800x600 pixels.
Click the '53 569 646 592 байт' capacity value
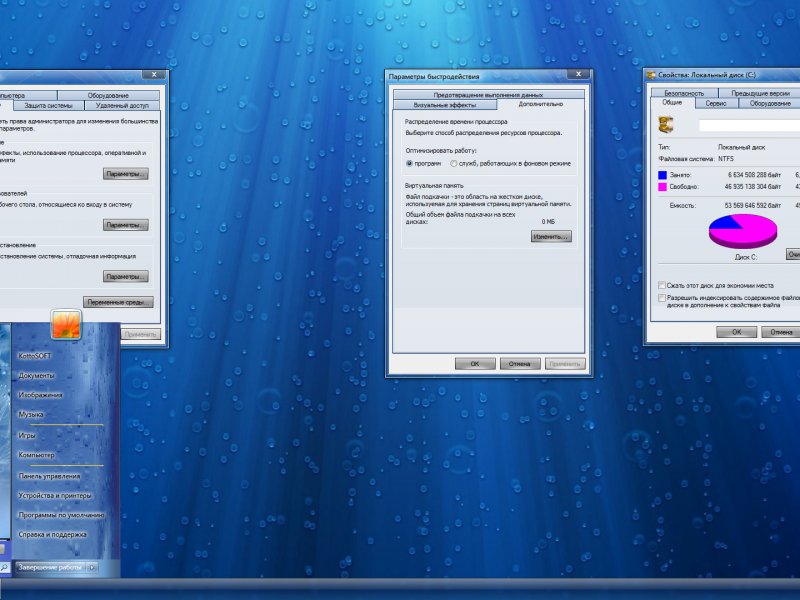coord(753,206)
